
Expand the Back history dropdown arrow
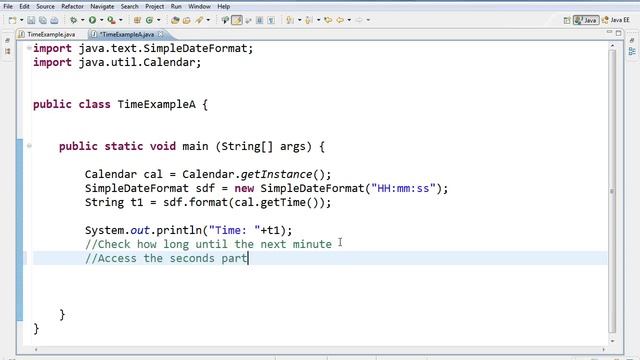(349, 20)
